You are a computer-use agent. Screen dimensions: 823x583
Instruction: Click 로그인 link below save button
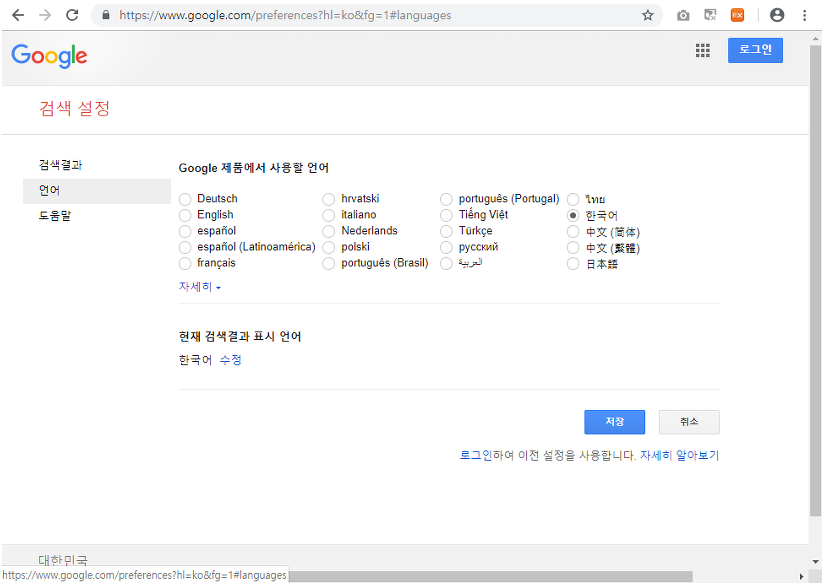[476, 455]
